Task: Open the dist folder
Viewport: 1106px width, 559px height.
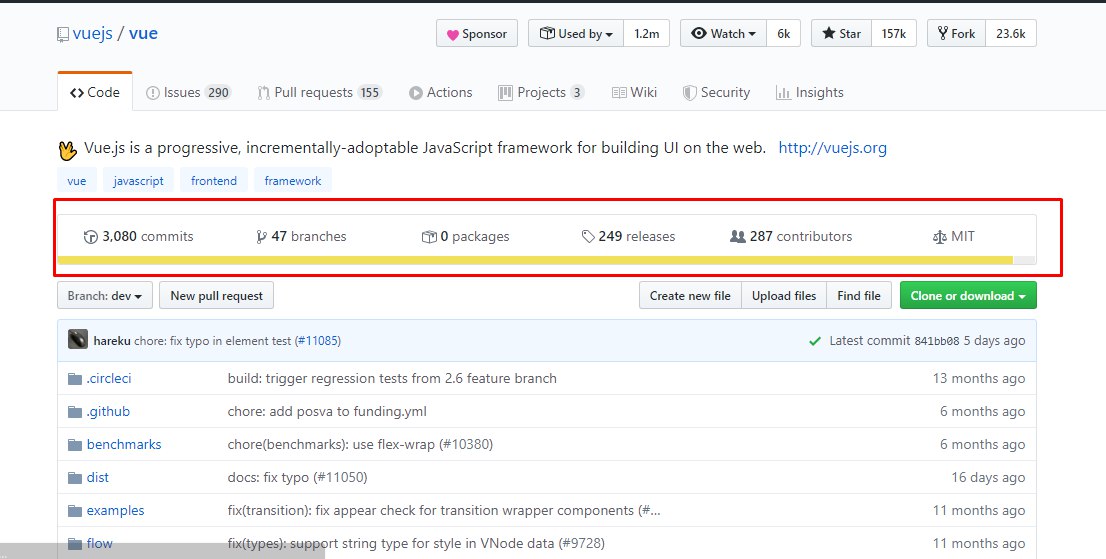Action: tap(97, 477)
